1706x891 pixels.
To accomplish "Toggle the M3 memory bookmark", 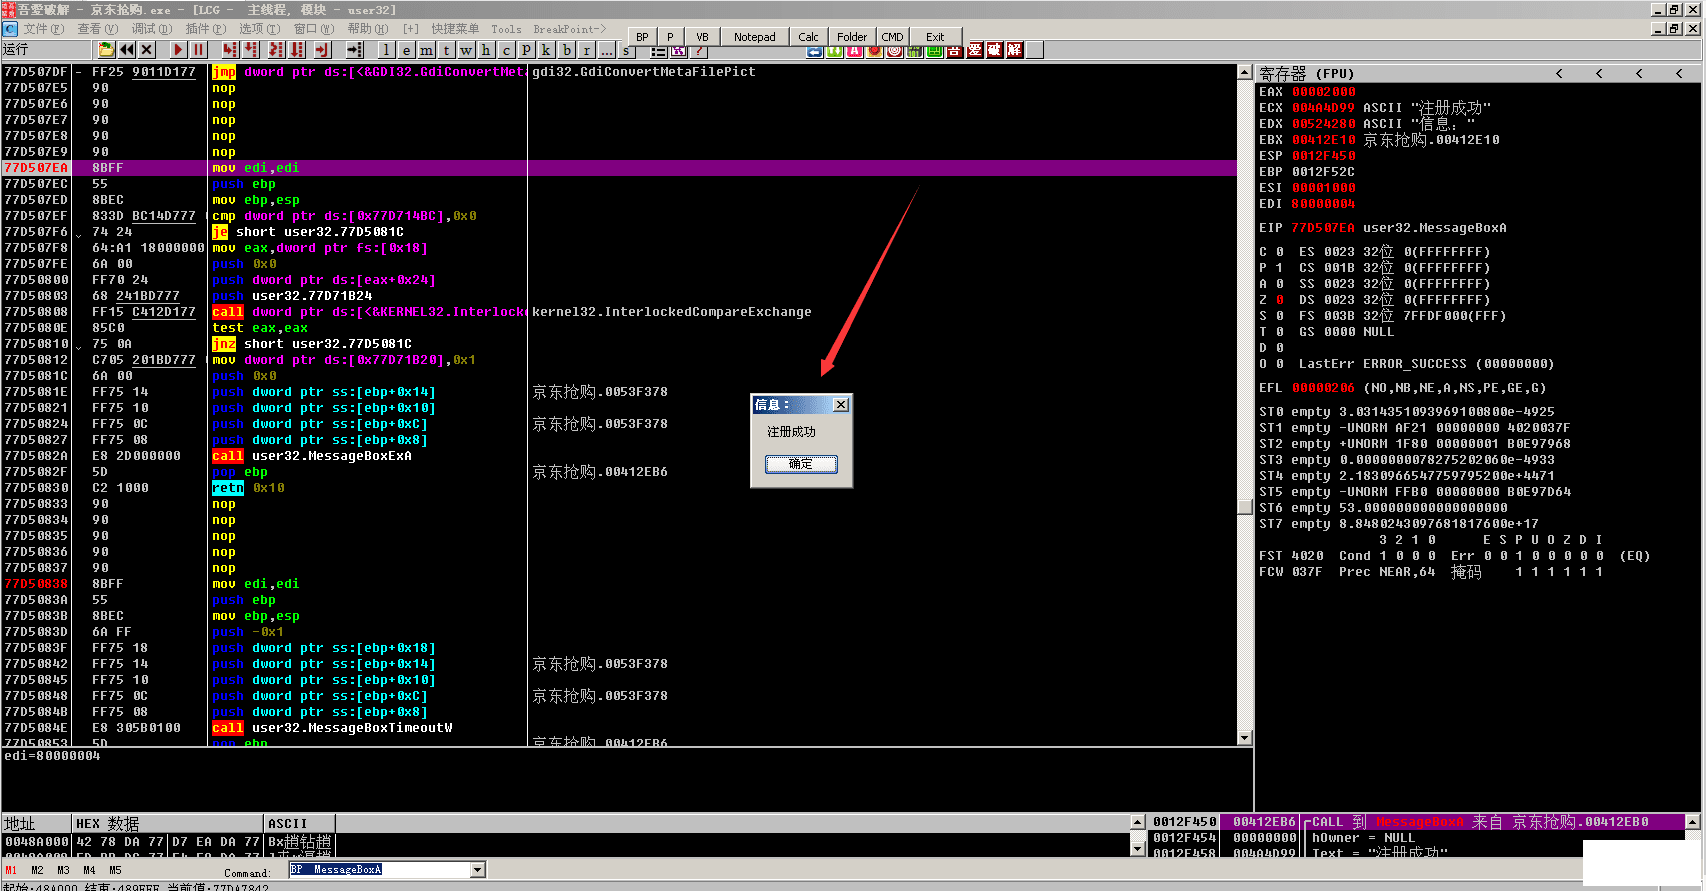I will click(x=63, y=870).
